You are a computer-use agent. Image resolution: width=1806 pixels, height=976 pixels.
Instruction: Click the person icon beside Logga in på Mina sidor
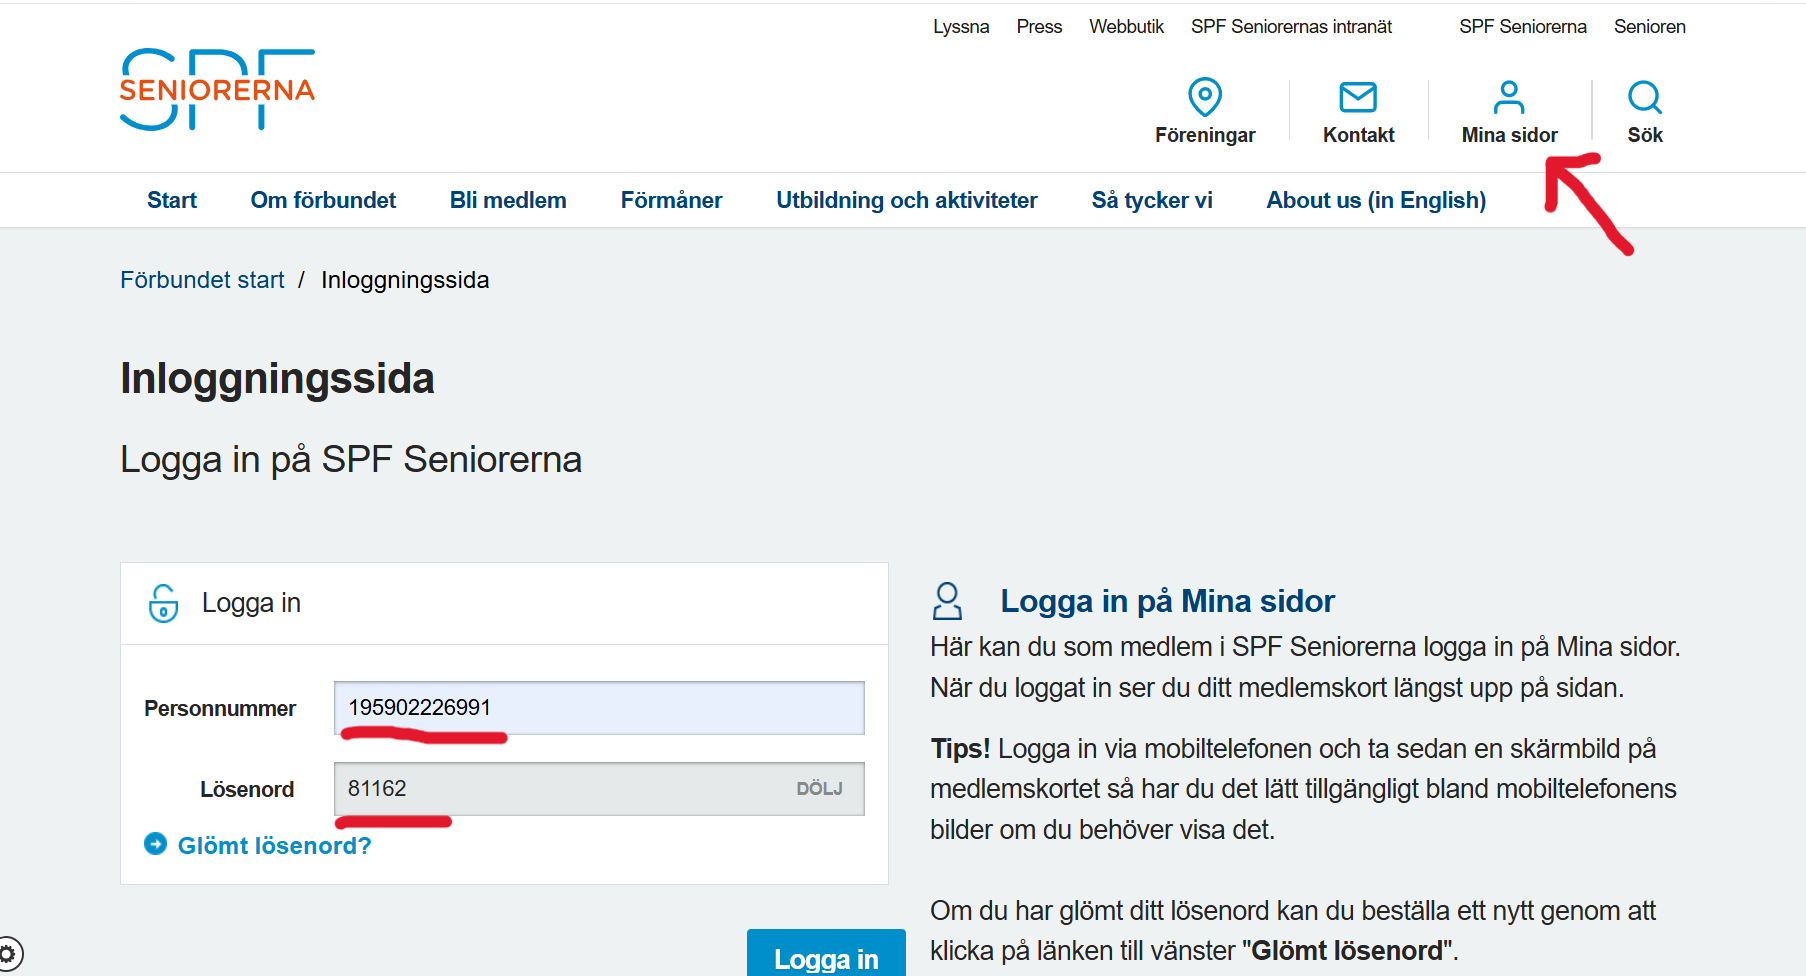click(947, 601)
